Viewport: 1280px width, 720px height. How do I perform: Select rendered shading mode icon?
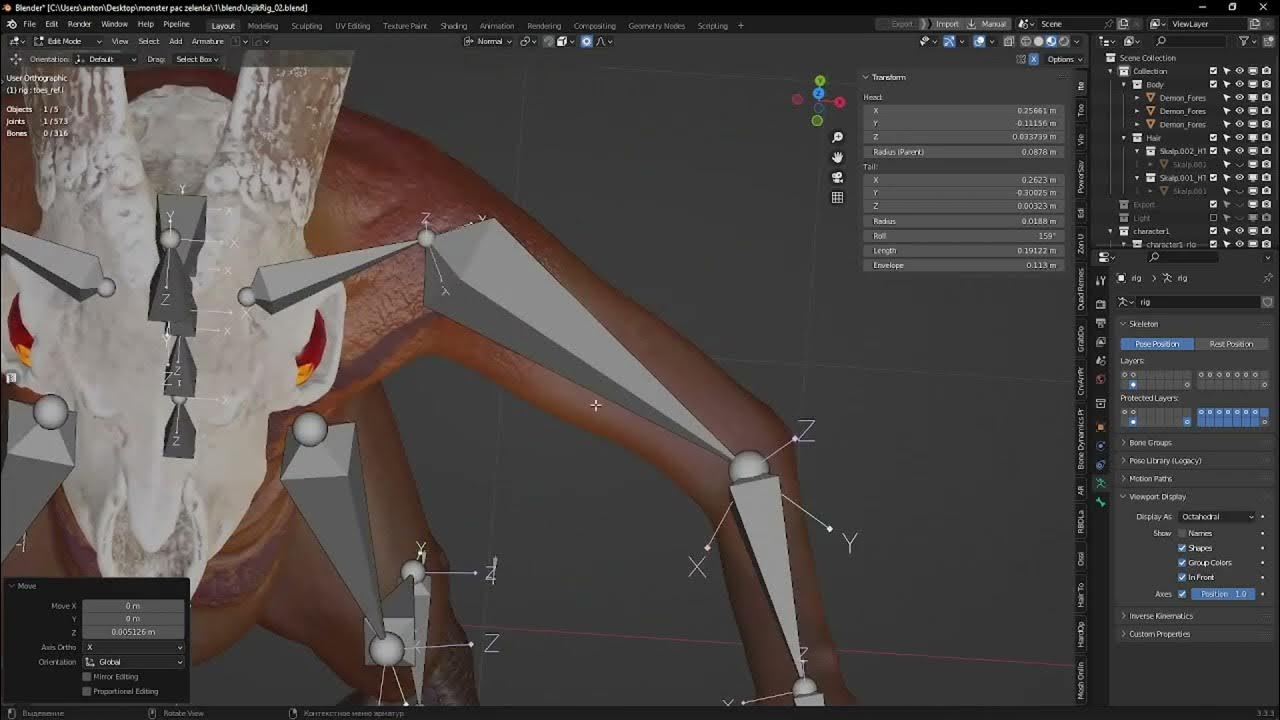1064,41
